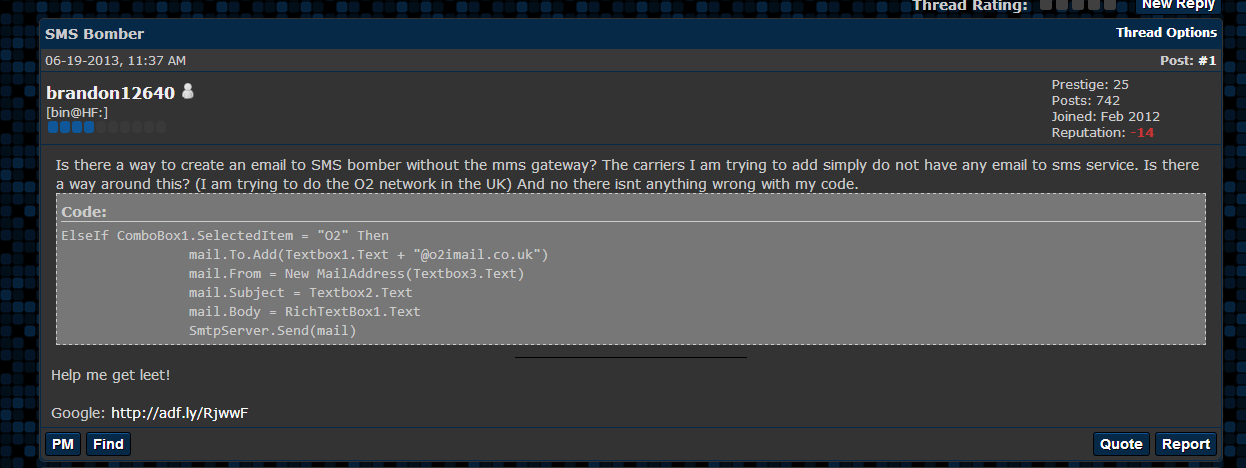Rate thread with the fourth rating star
The image size is (1246, 468).
1094,4
